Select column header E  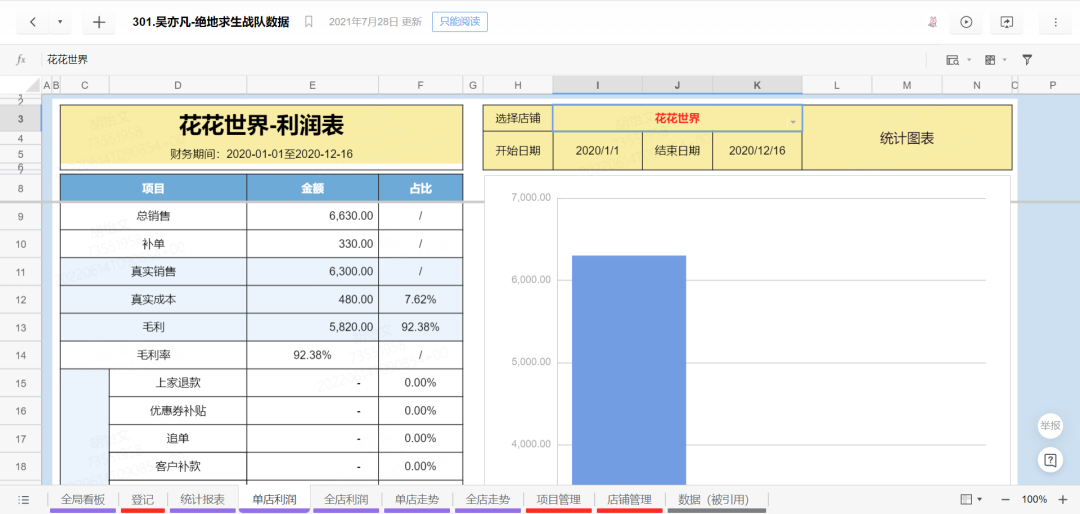(312, 85)
